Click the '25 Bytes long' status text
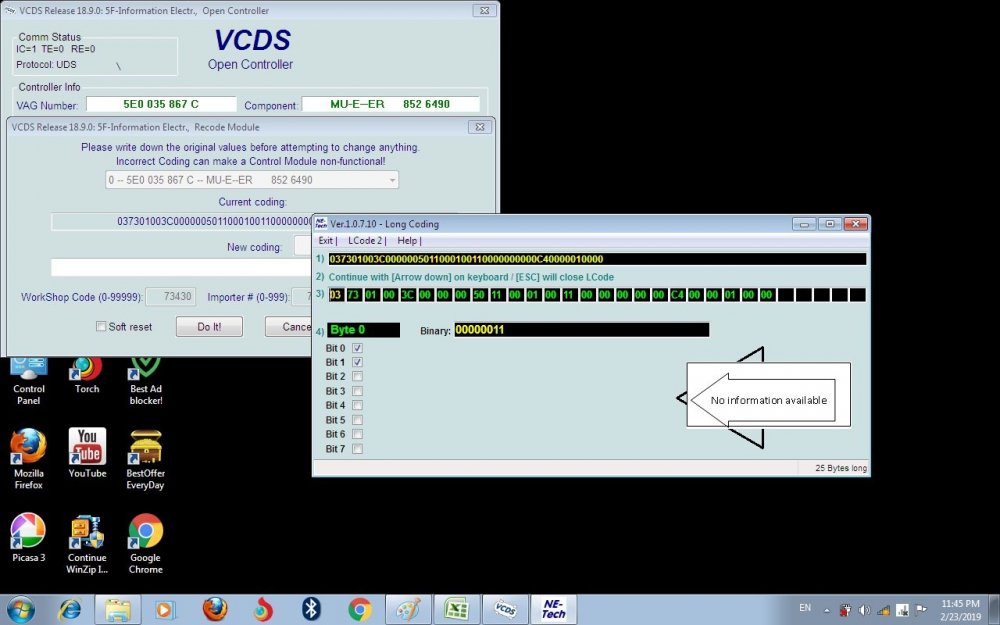 pos(841,468)
